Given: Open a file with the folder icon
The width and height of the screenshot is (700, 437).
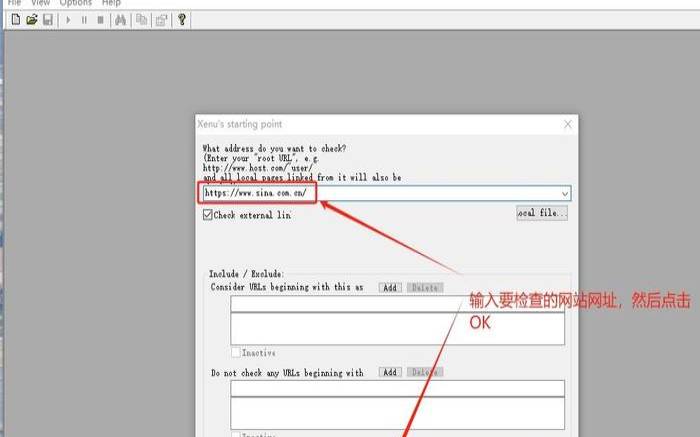Looking at the screenshot, I should [32, 20].
